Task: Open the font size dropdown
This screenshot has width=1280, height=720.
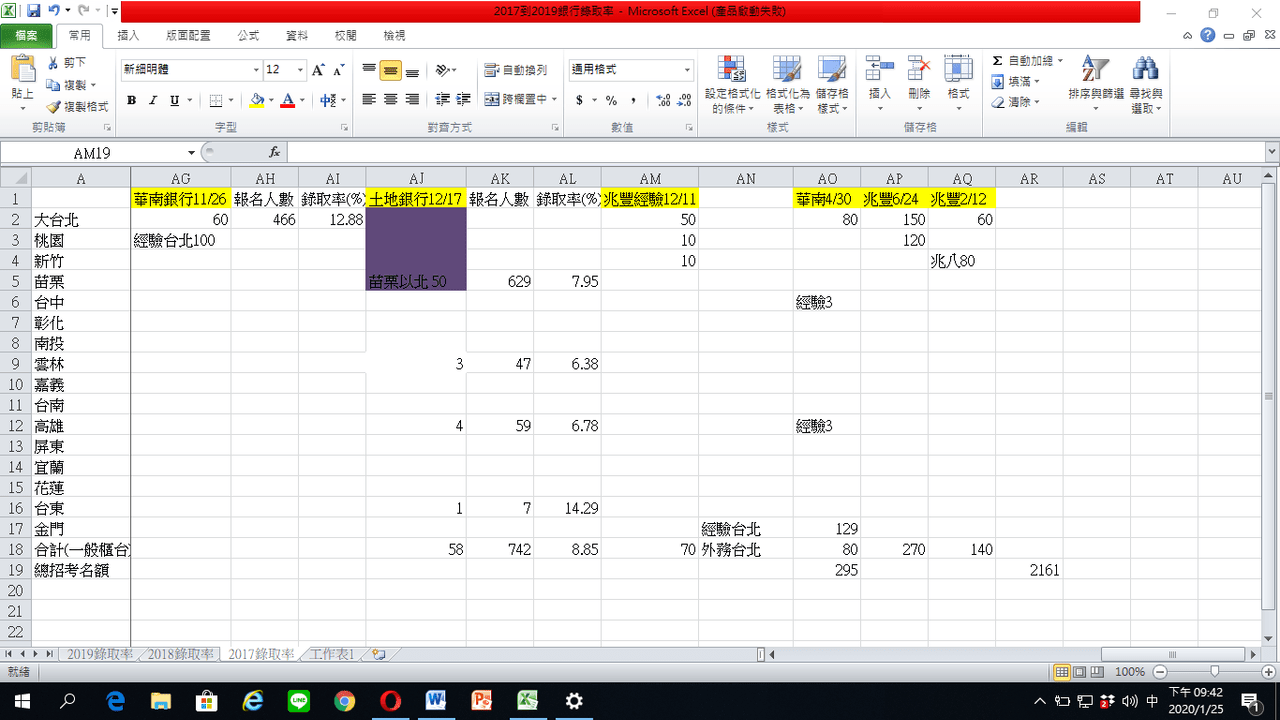Action: click(x=300, y=70)
